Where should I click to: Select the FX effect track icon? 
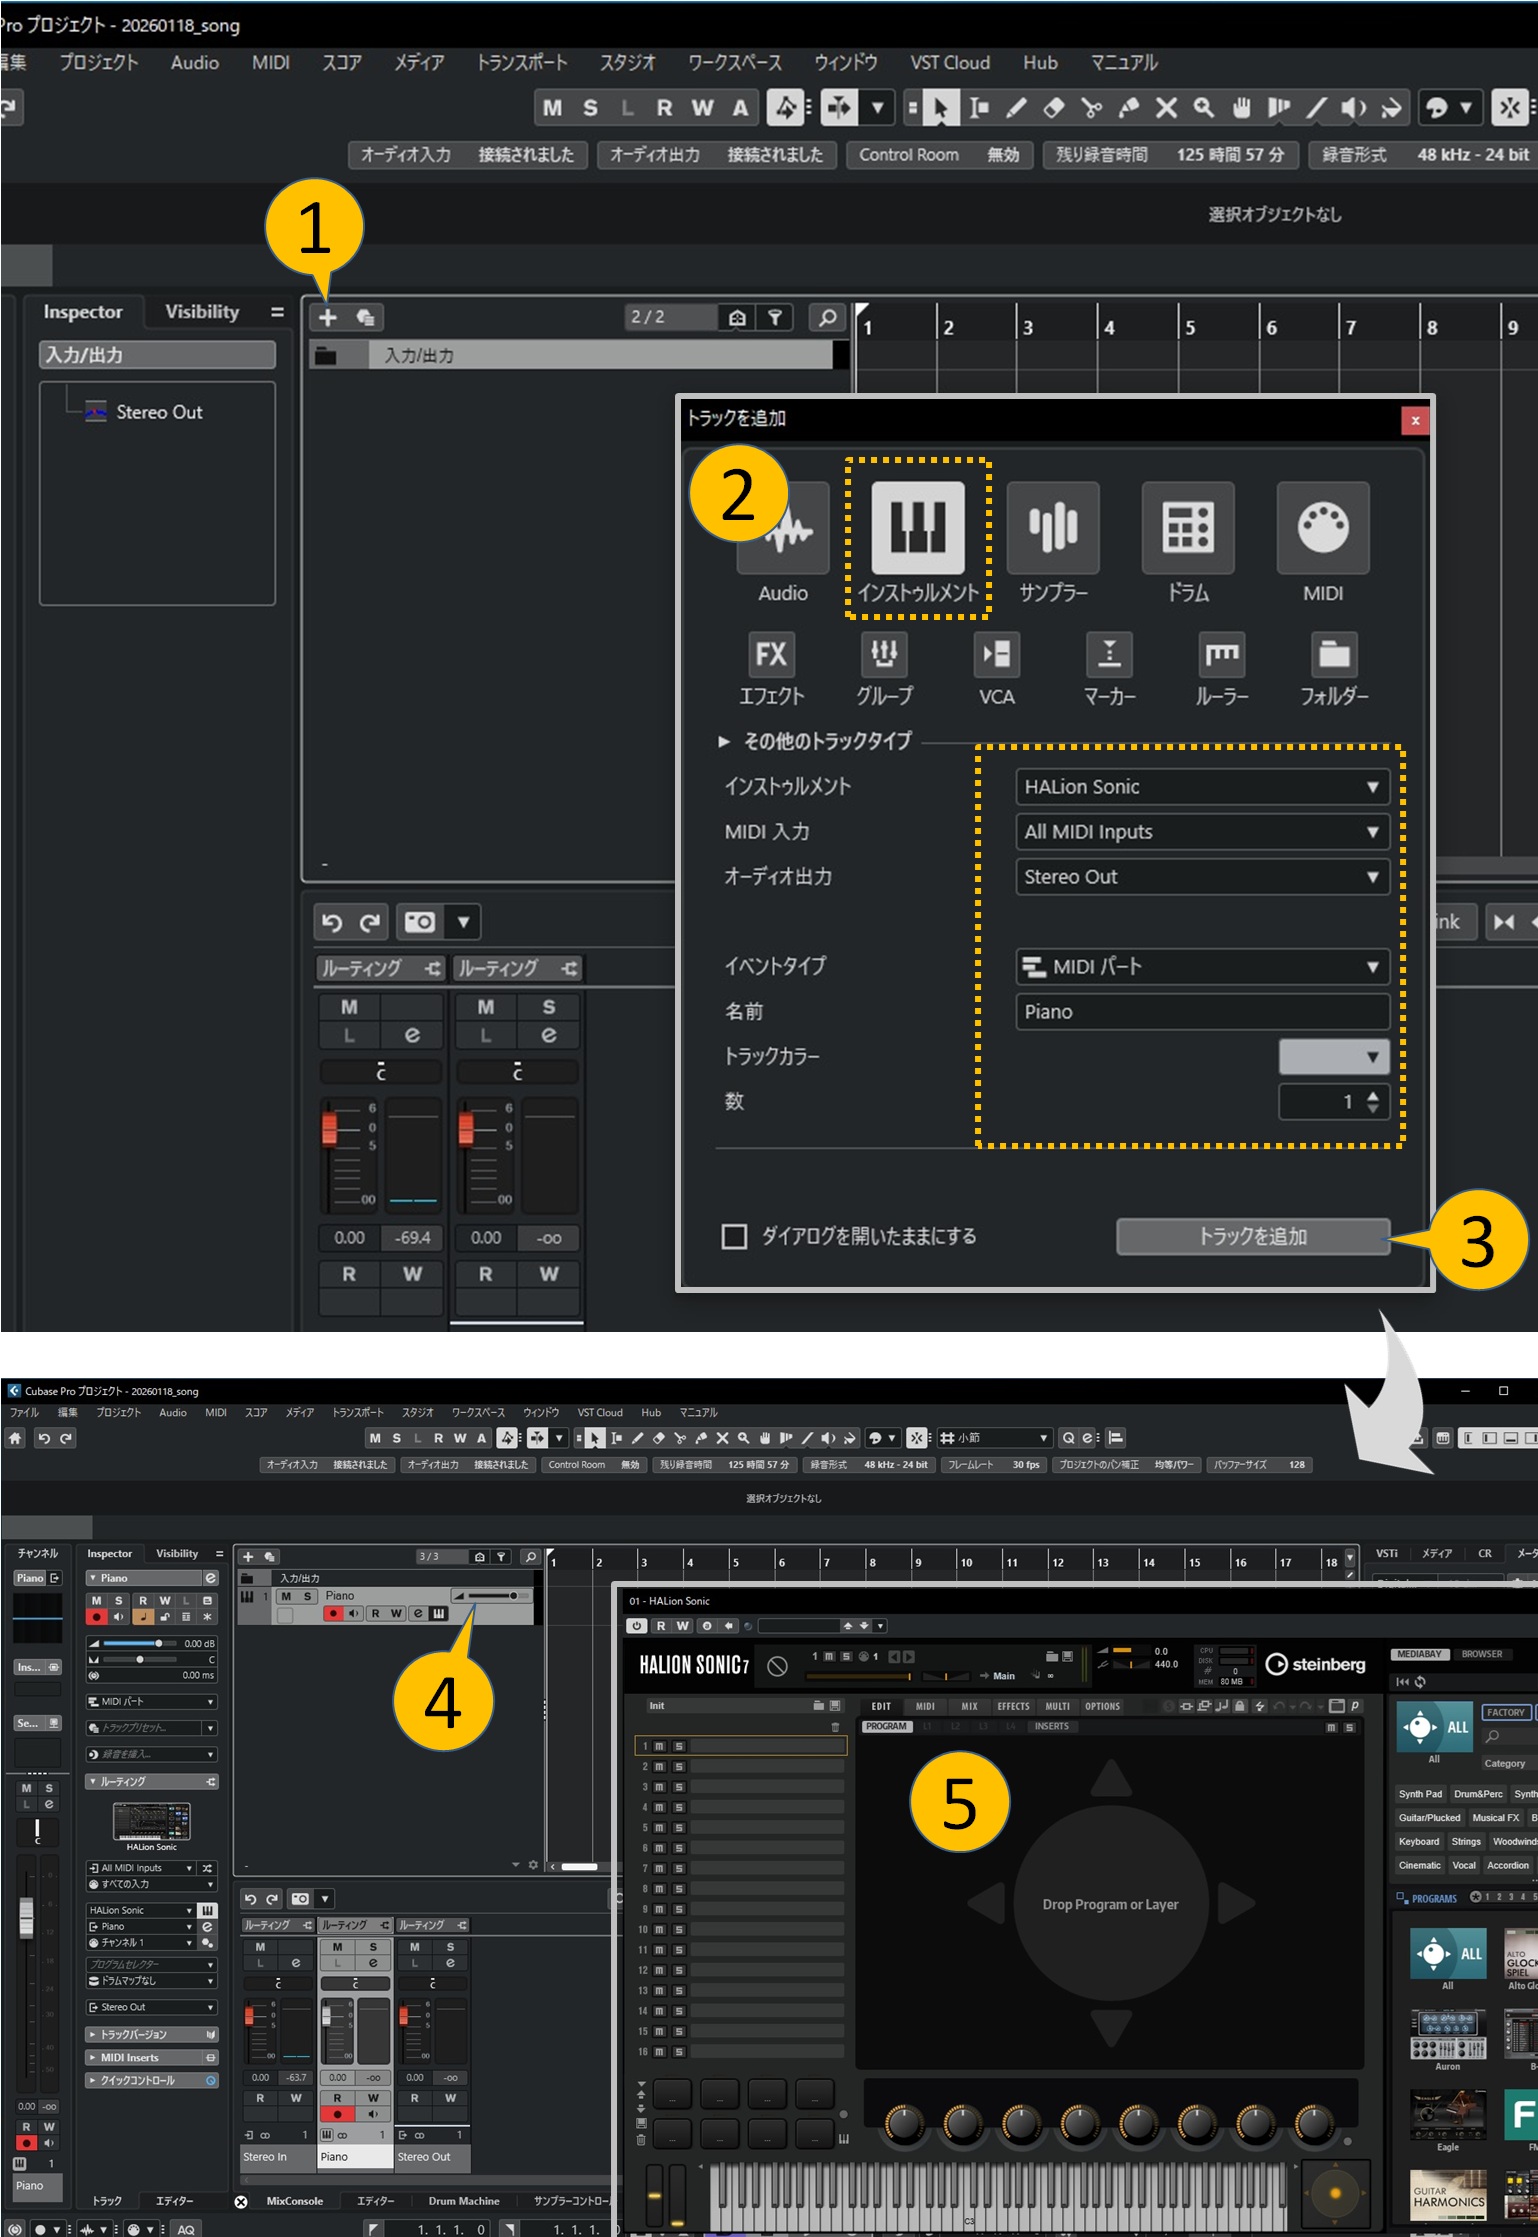[x=770, y=655]
